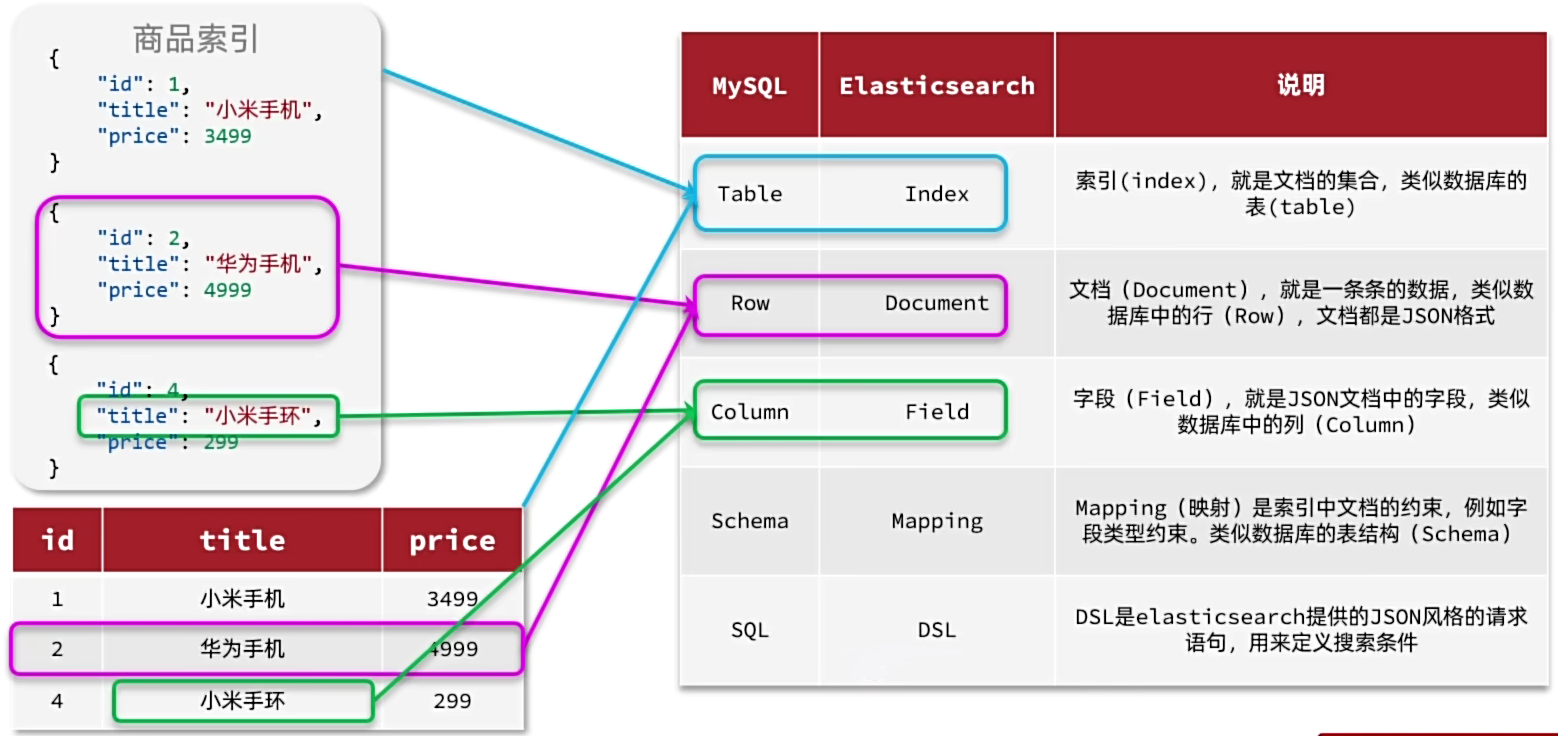Select the Document cell in magenta box
Viewport: 1558px width, 736px height.
[x=936, y=303]
